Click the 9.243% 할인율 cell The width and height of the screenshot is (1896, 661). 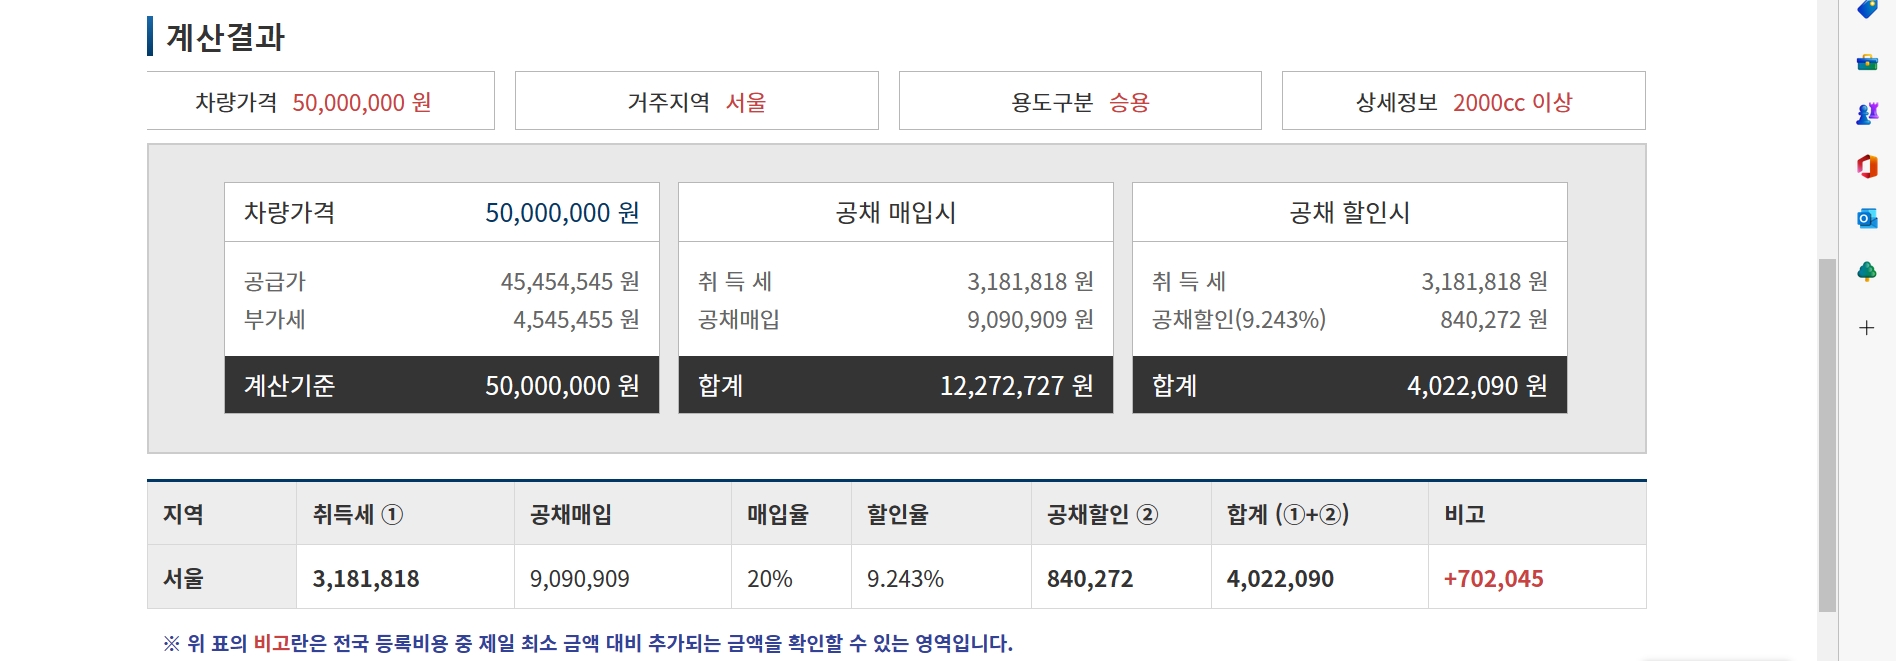tap(941, 578)
